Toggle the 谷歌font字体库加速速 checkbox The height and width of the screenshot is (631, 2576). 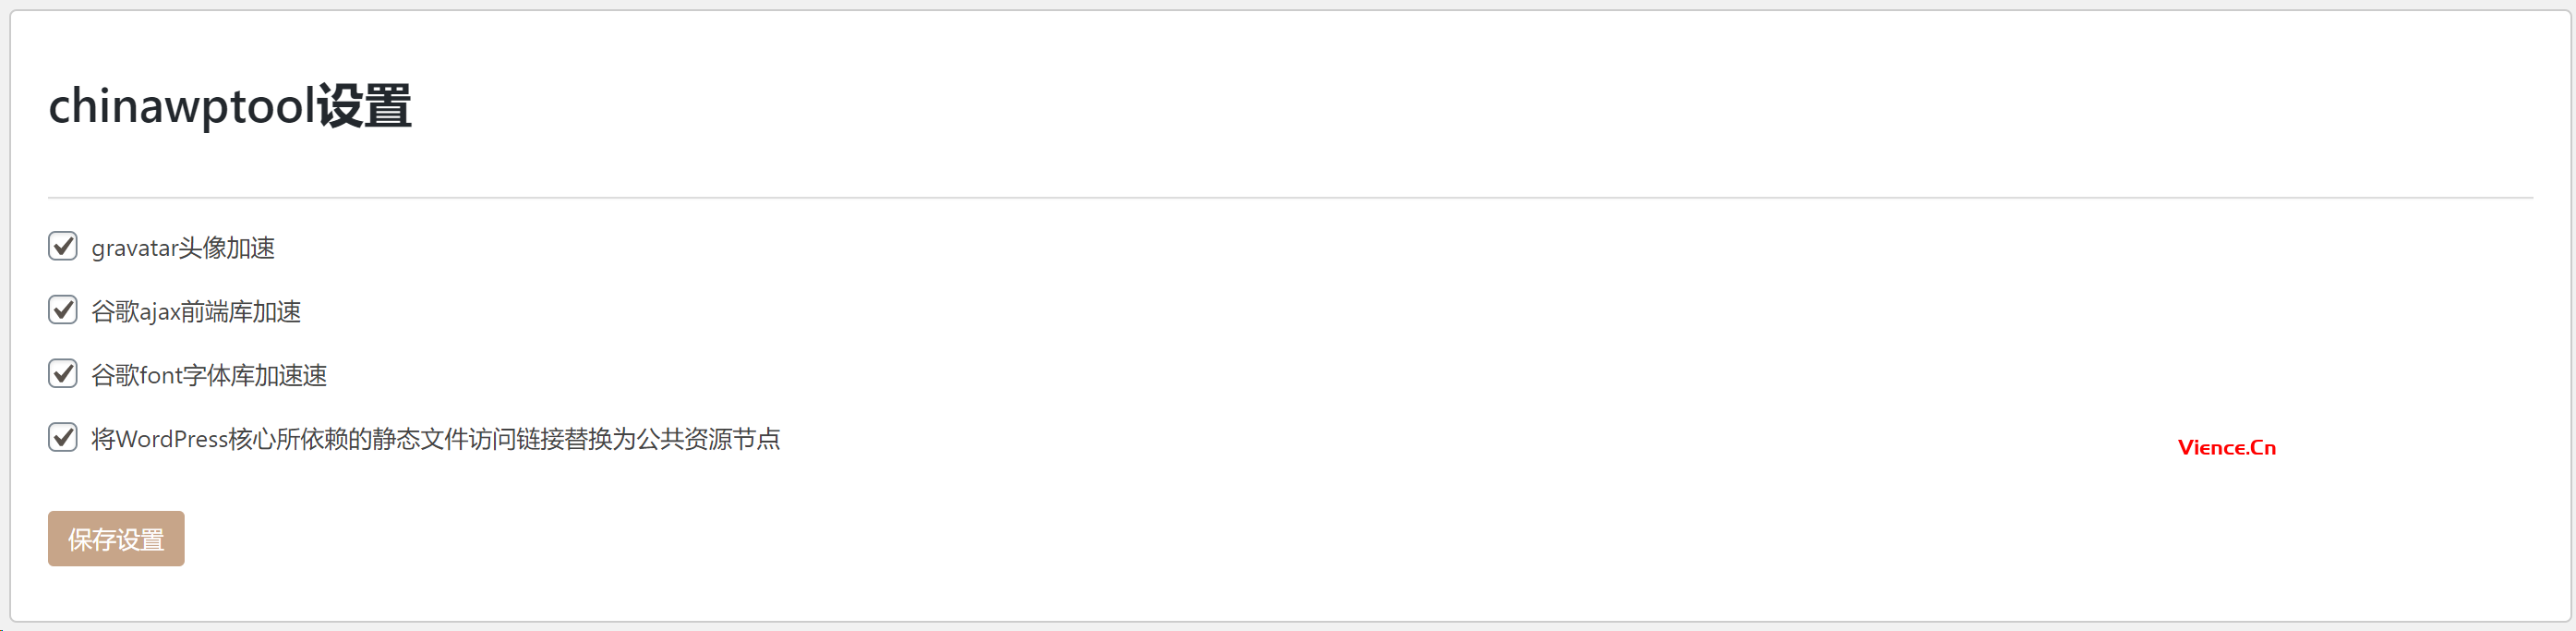[63, 374]
